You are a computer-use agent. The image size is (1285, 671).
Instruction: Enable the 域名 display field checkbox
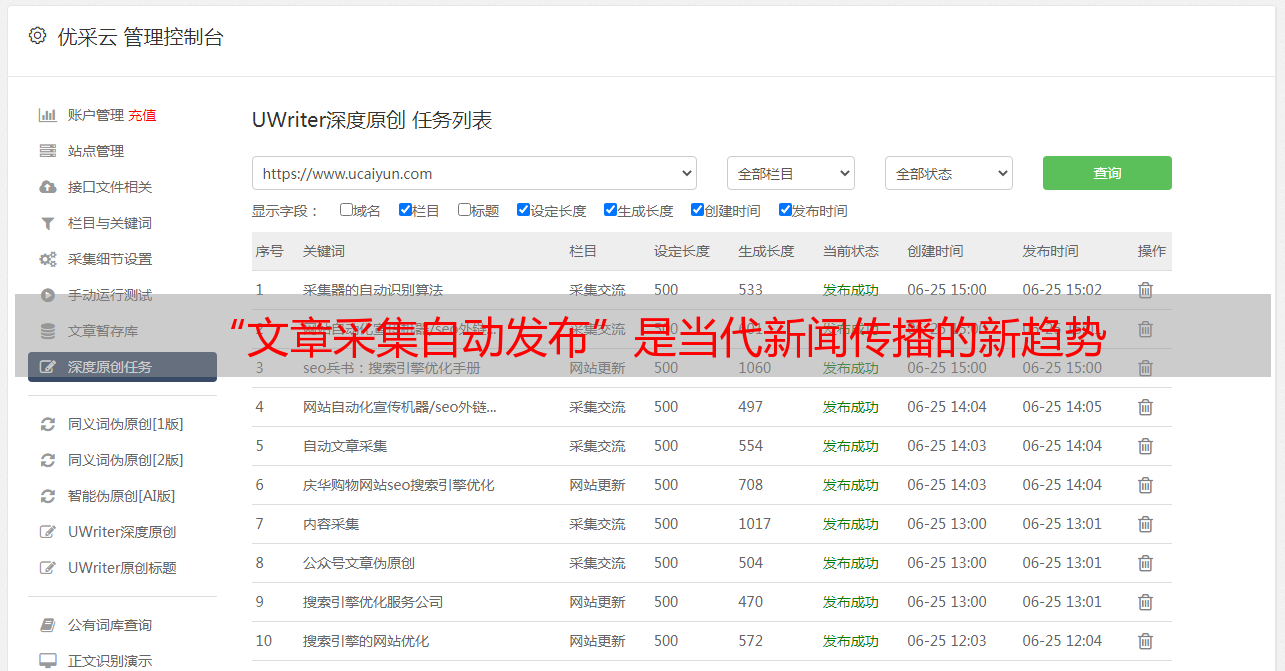point(346,210)
